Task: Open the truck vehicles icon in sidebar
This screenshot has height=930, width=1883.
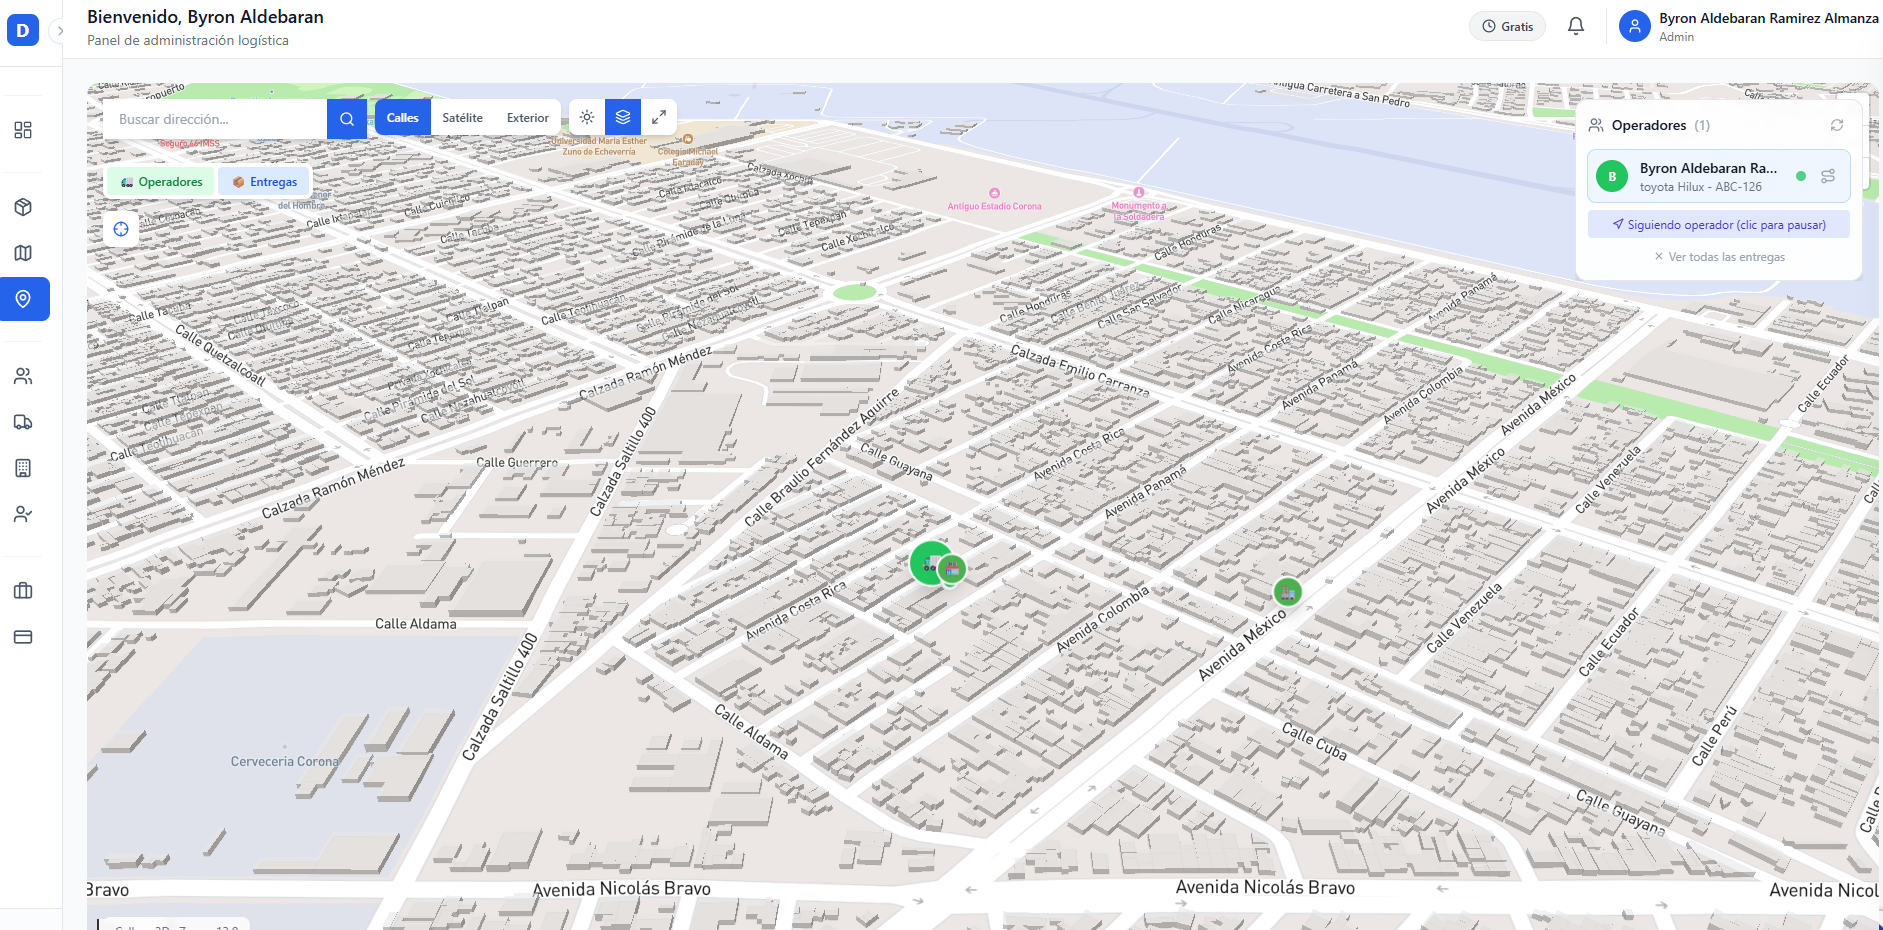Action: (23, 422)
